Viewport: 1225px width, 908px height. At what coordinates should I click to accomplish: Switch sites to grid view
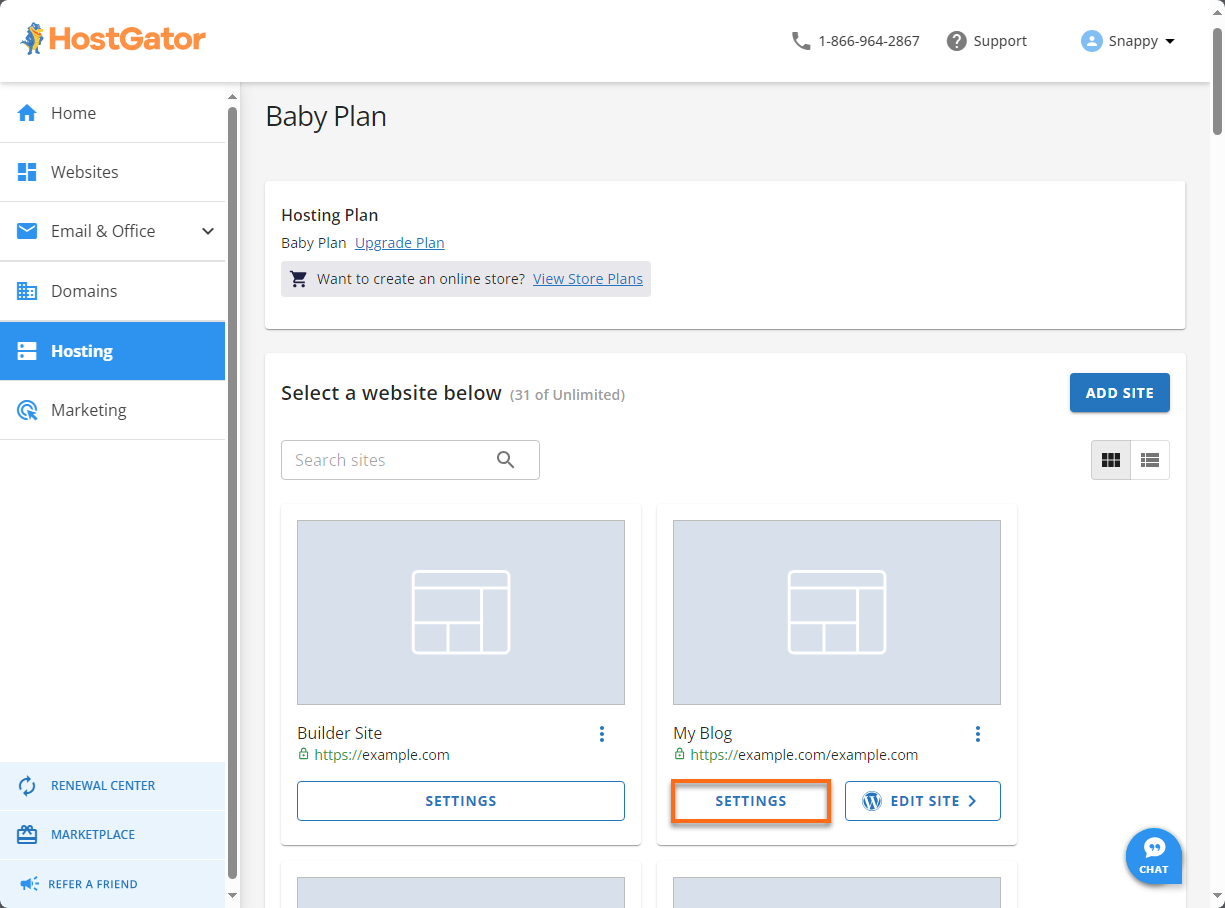point(1110,459)
